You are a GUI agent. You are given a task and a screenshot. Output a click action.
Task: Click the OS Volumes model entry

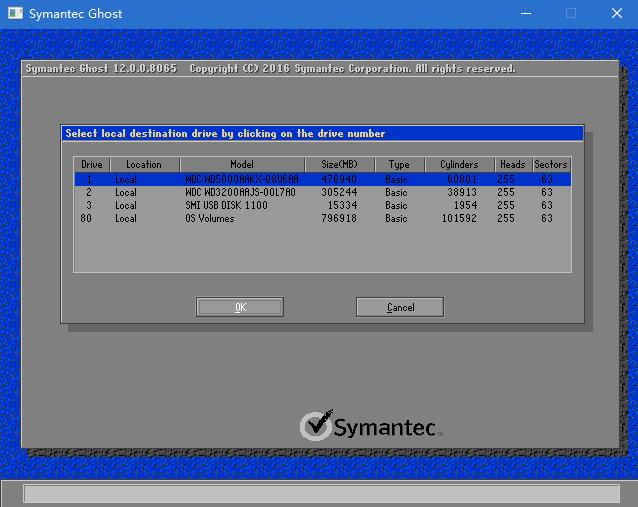pos(210,219)
